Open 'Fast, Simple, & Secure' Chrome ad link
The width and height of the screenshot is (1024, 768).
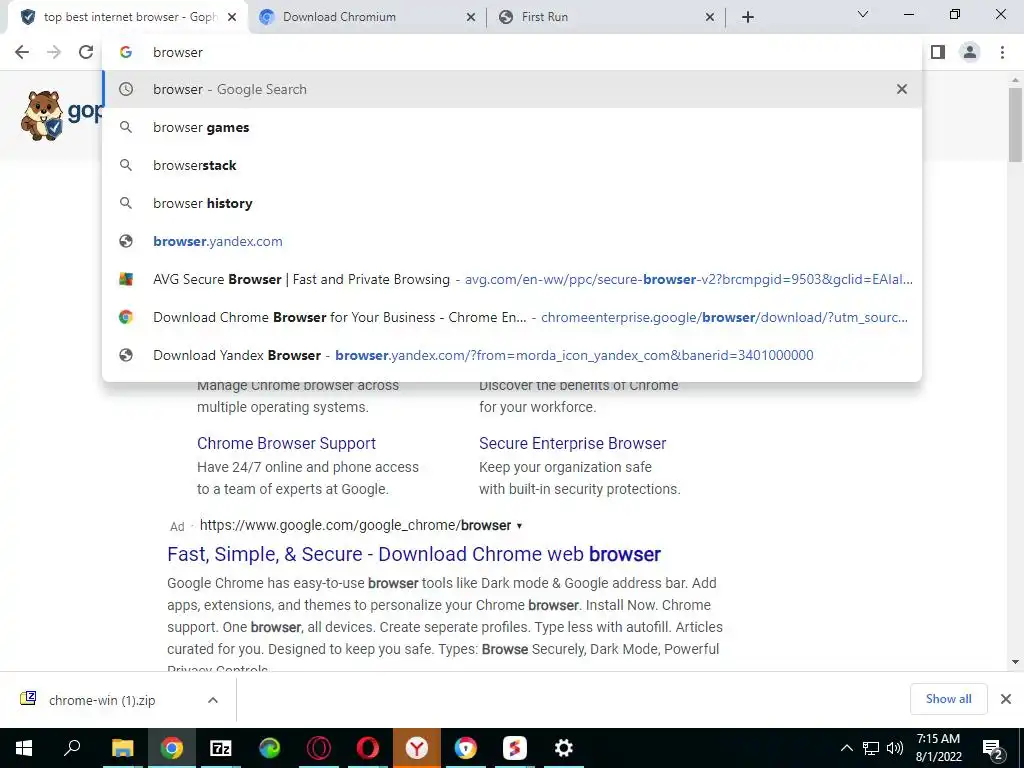(414, 554)
